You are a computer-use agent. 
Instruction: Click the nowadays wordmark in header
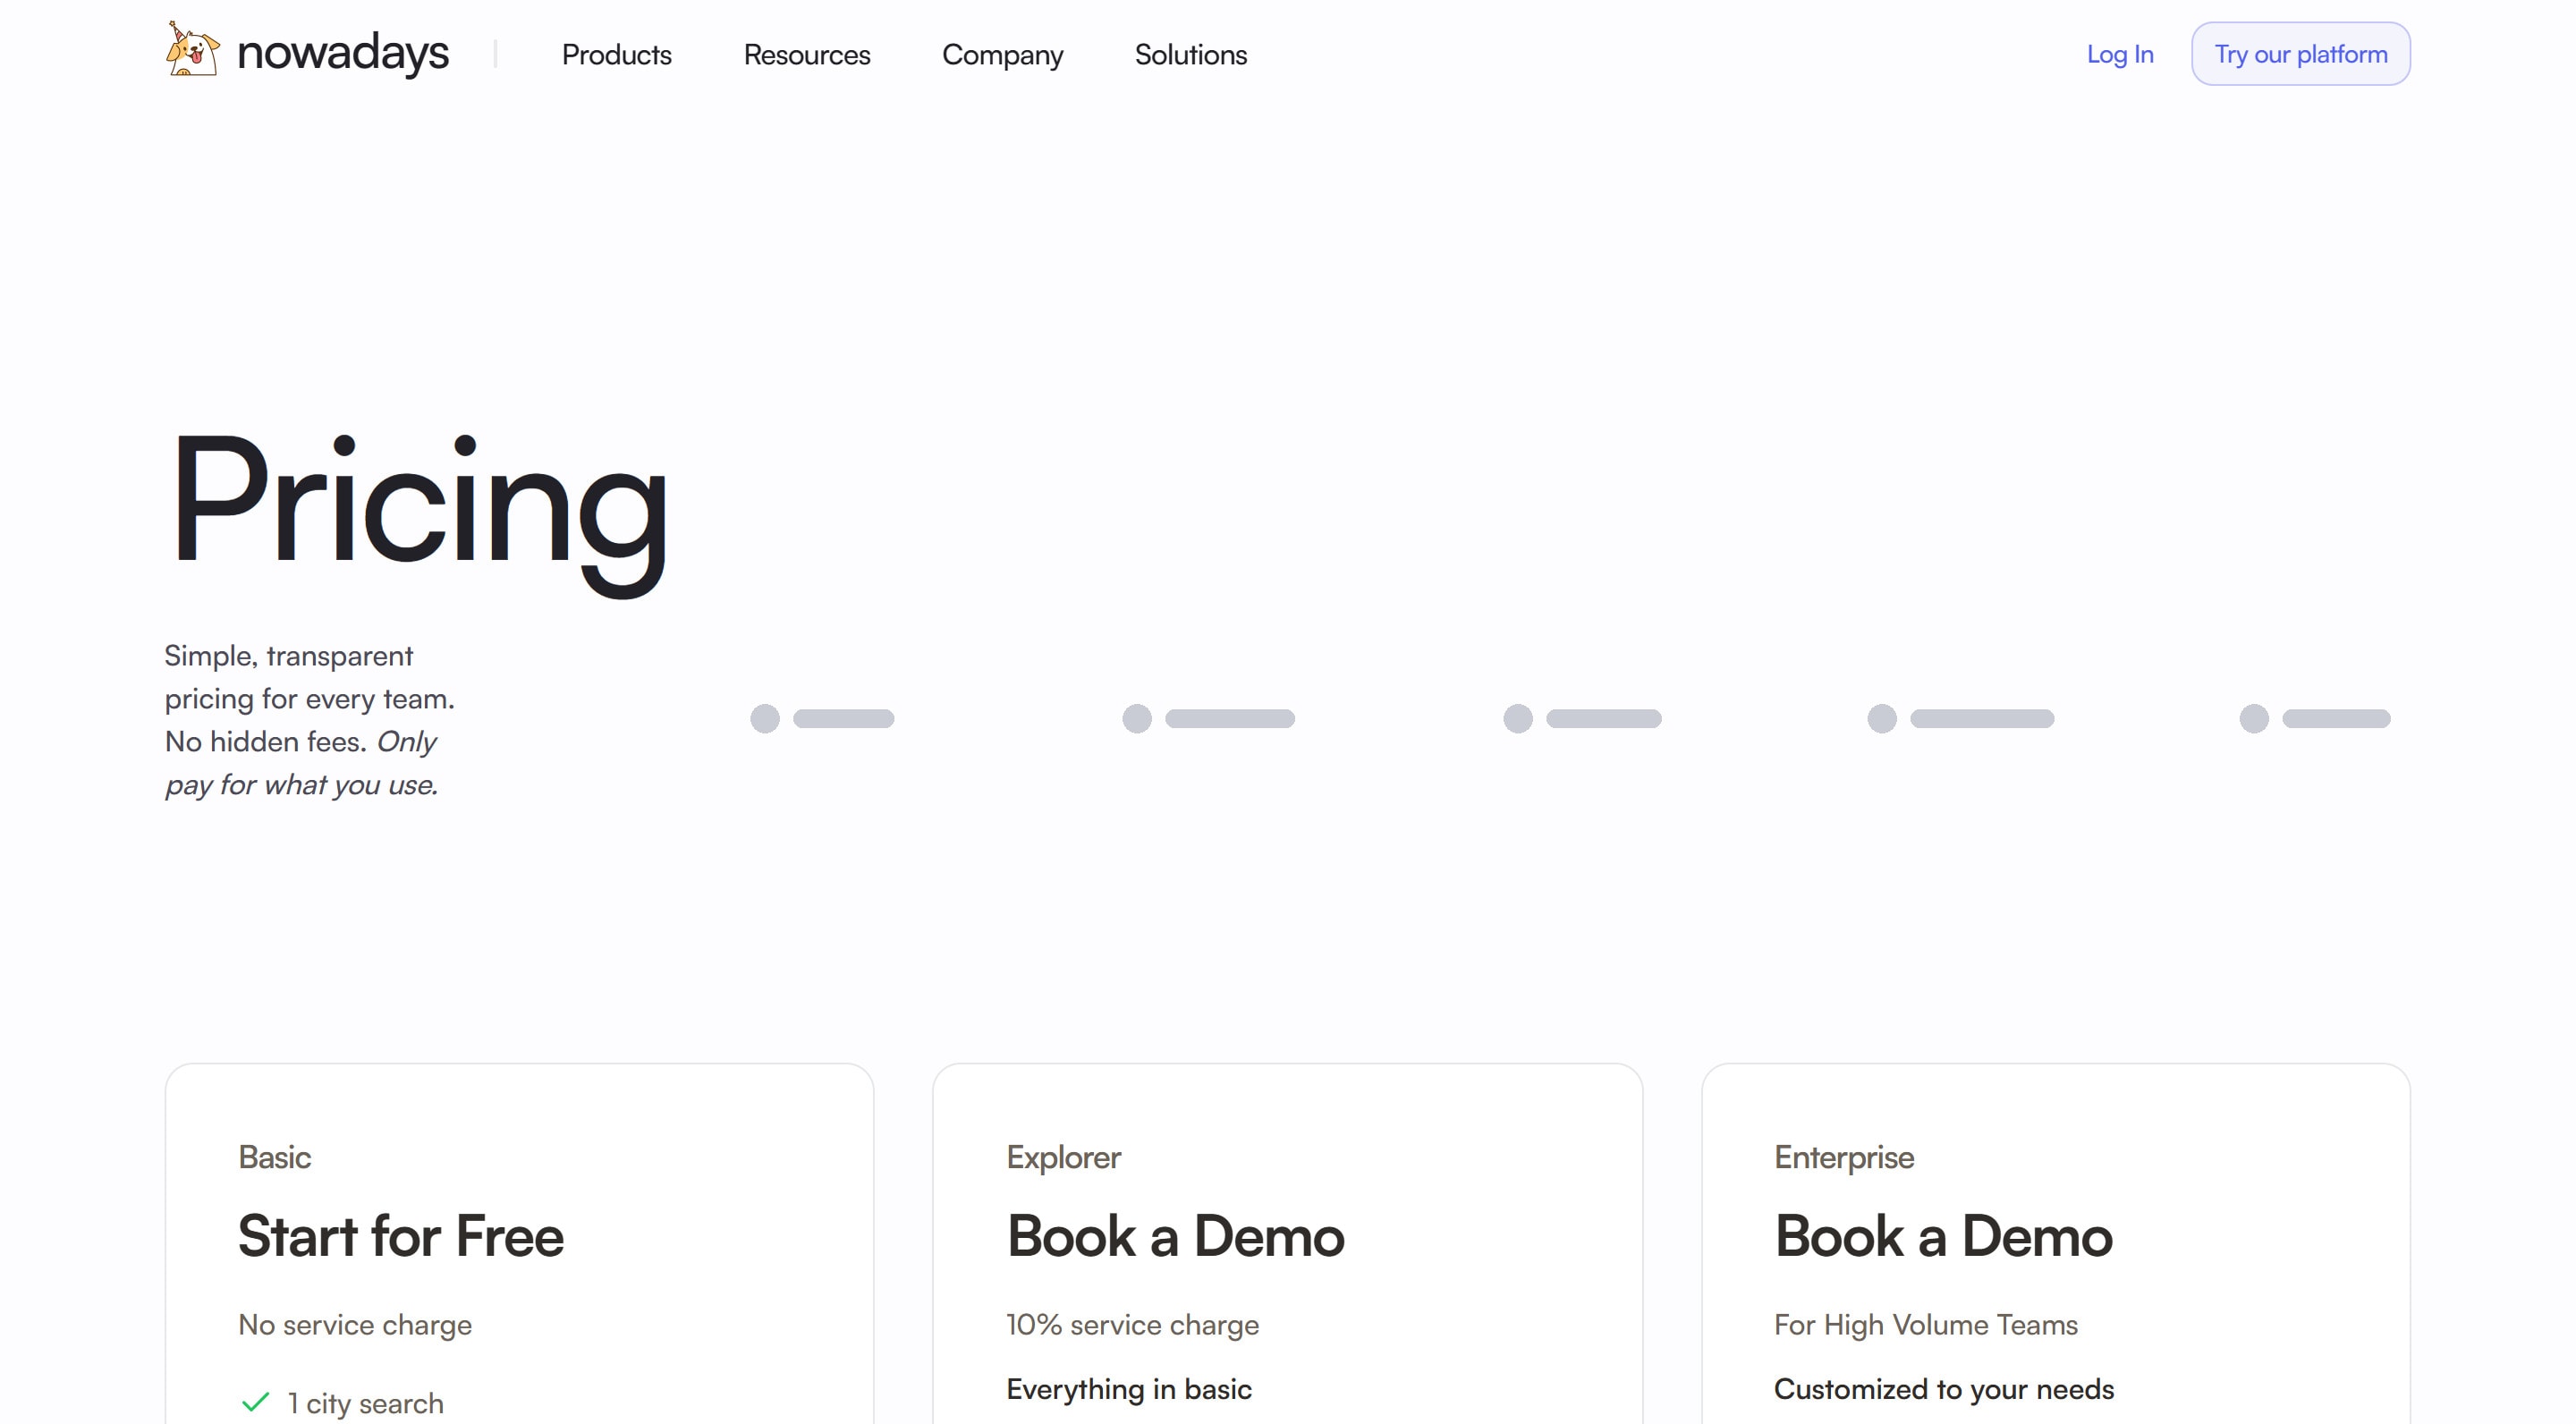(343, 53)
